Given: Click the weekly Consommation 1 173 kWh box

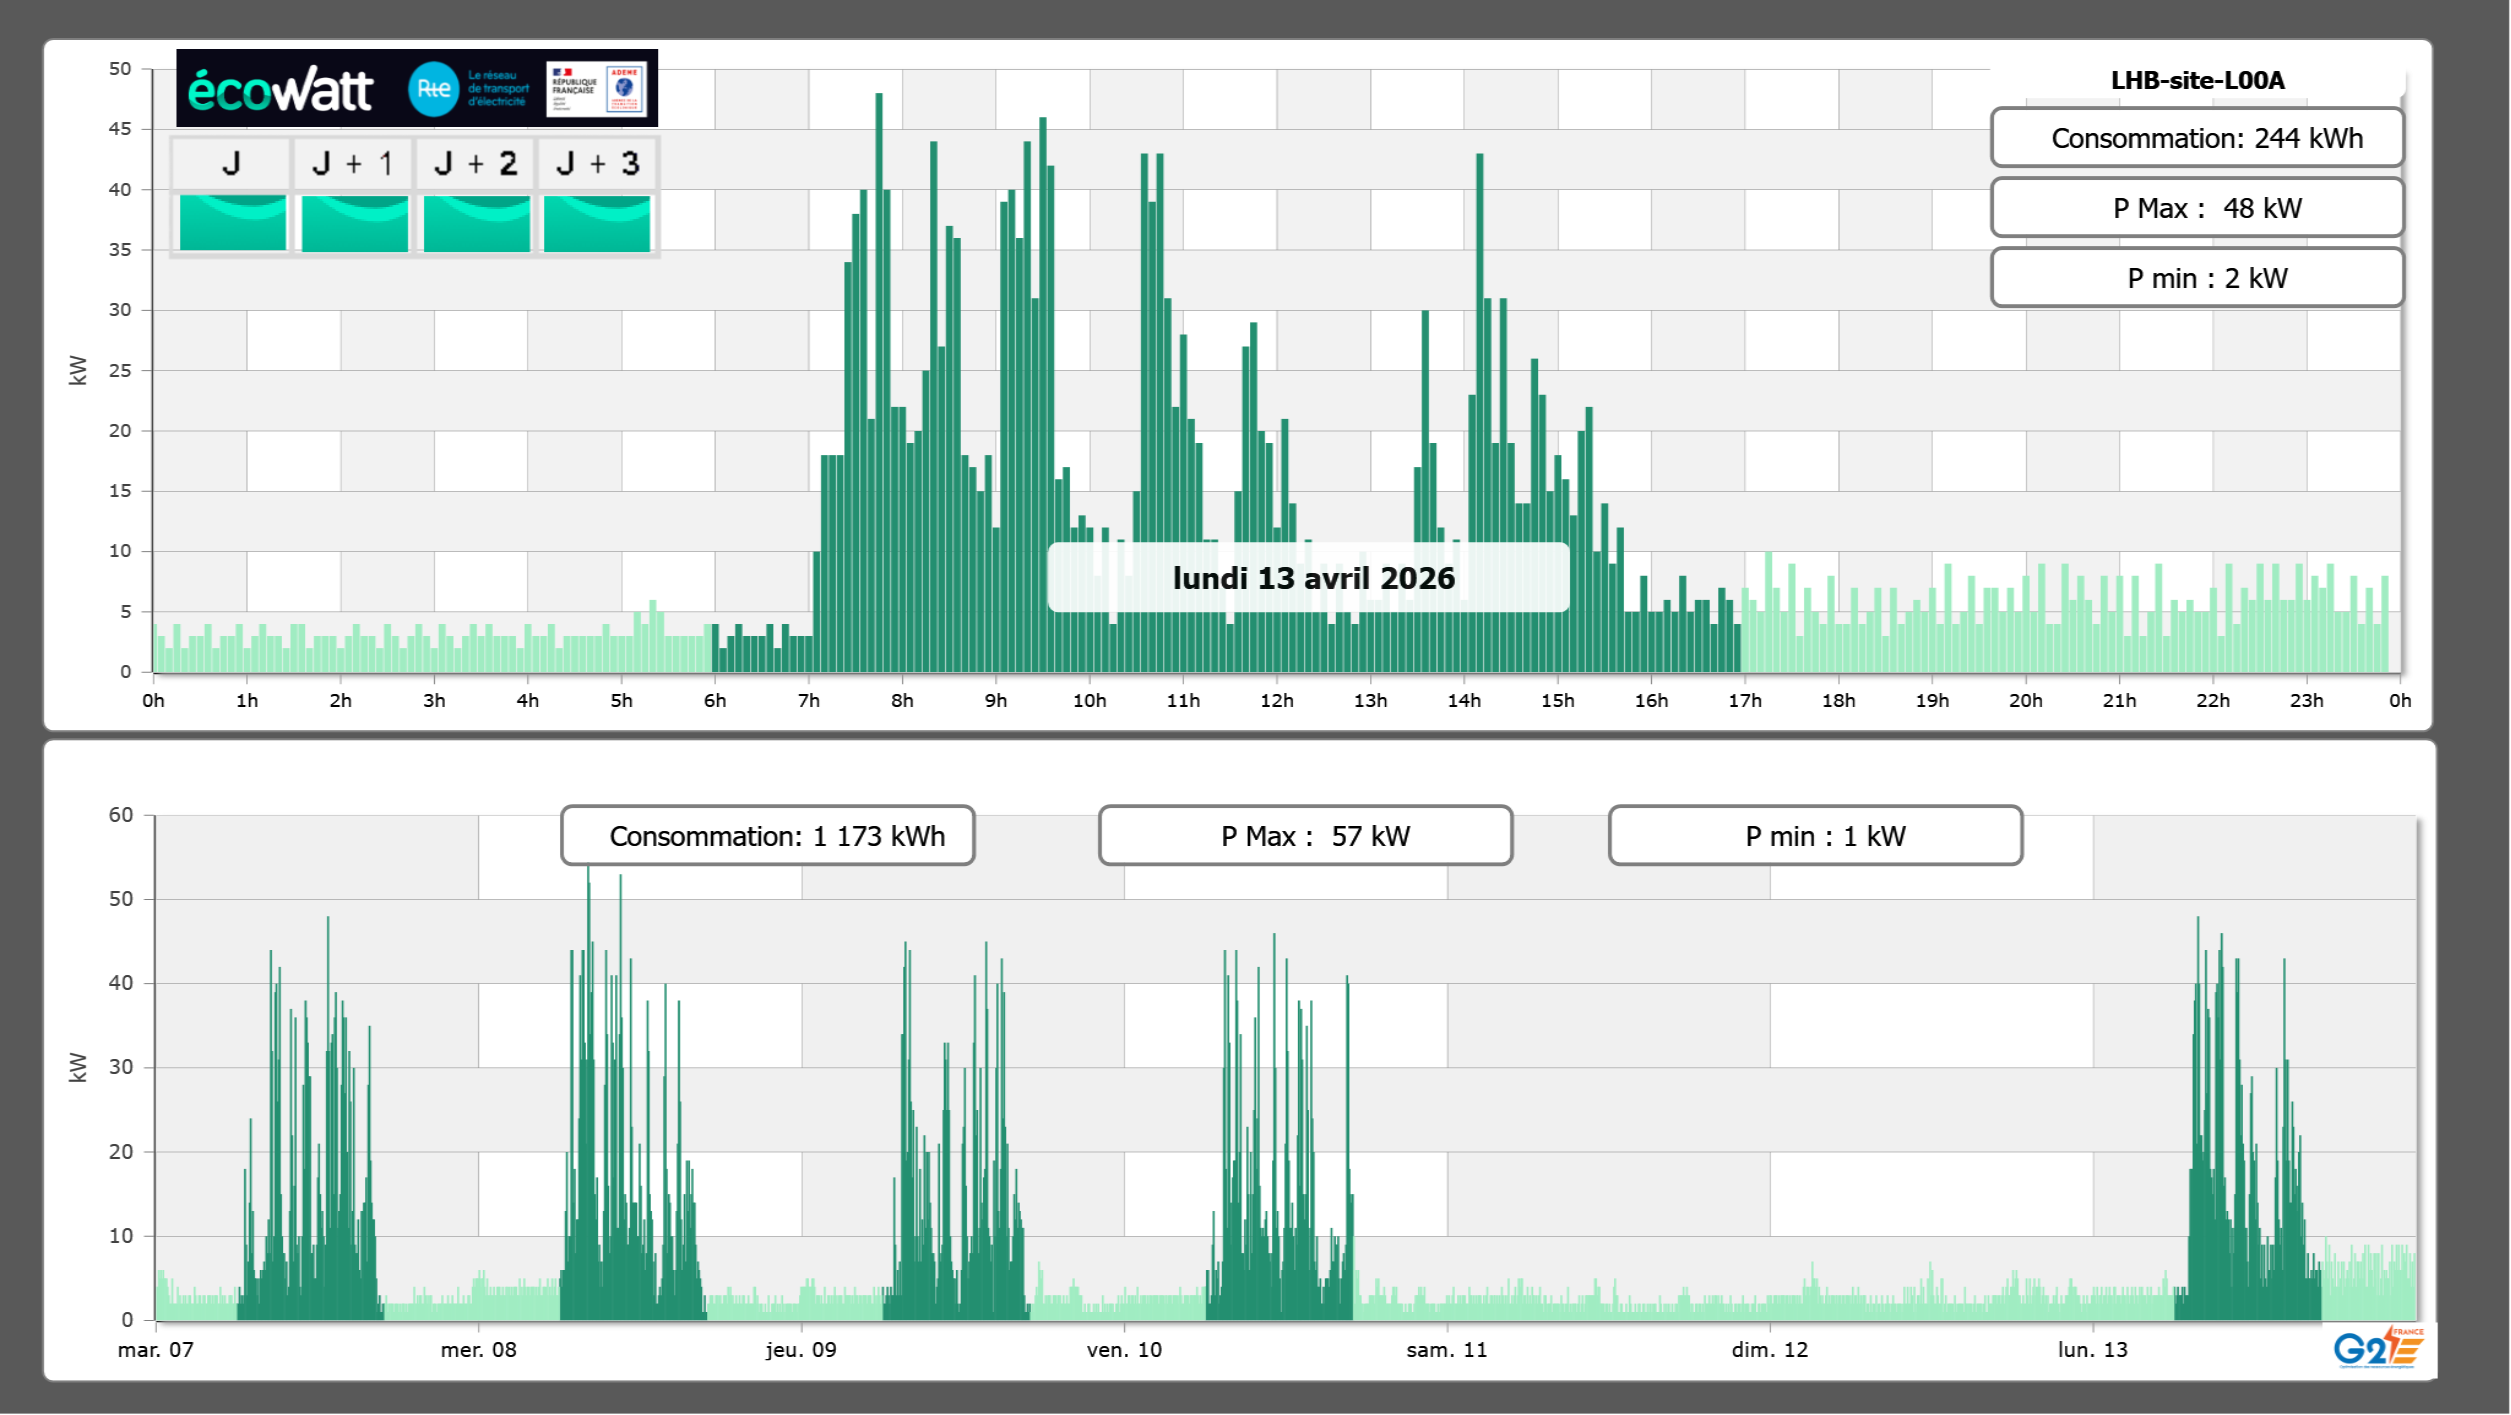Looking at the screenshot, I should pyautogui.click(x=767, y=836).
